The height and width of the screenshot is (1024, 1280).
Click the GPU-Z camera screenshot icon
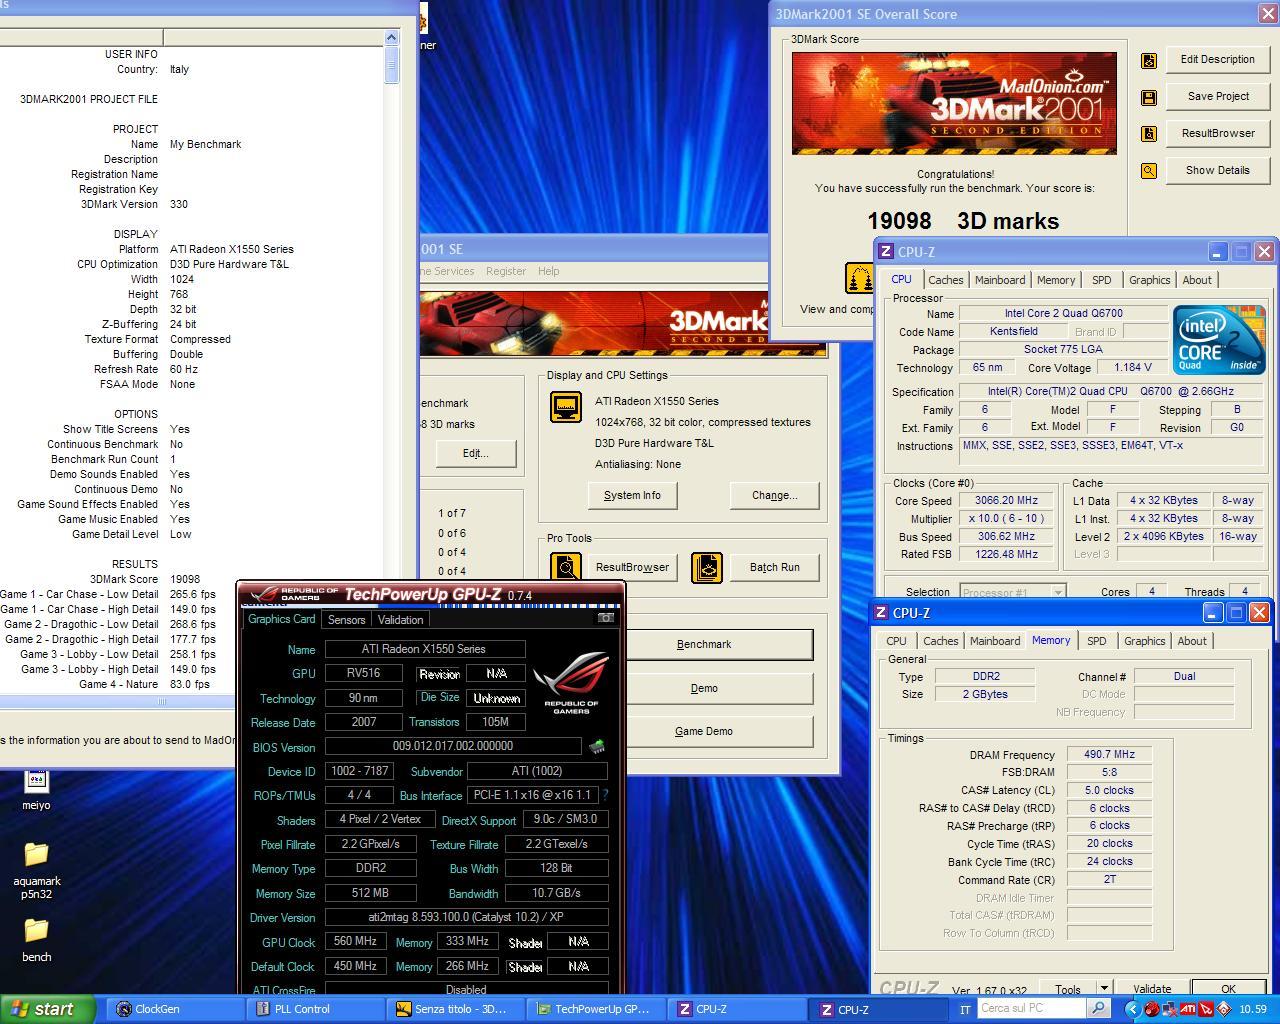[605, 618]
